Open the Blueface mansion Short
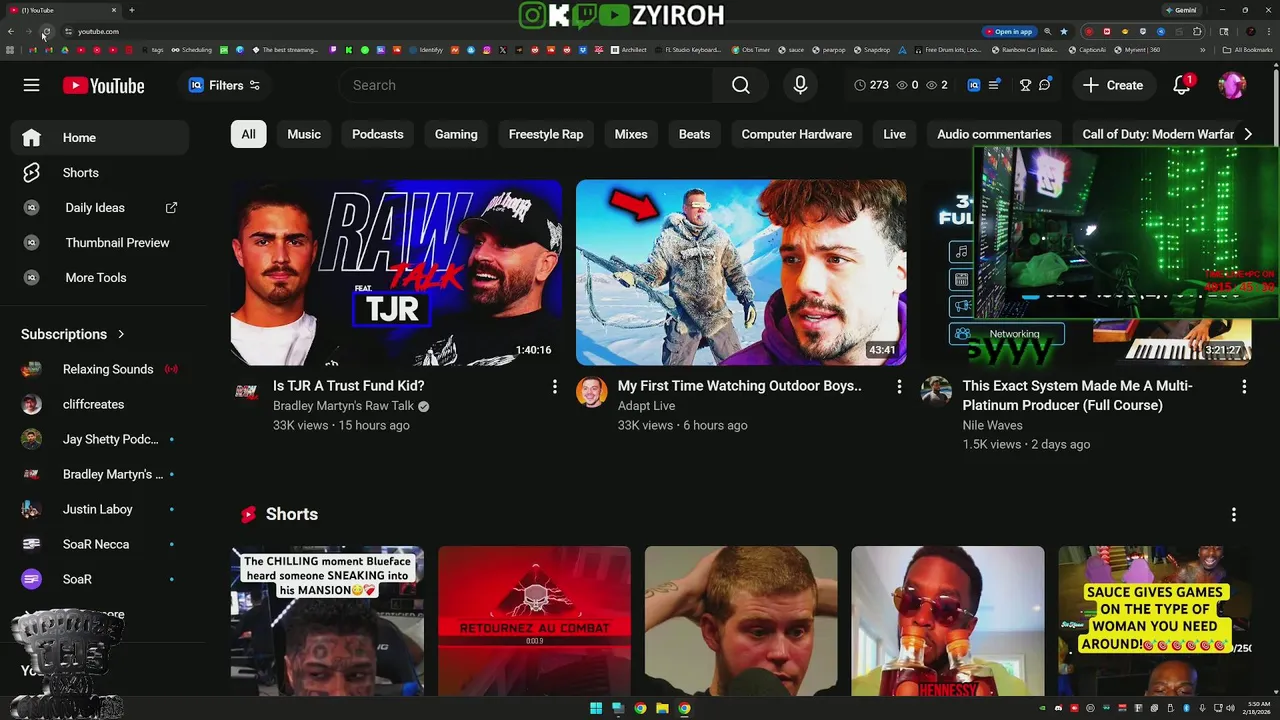The image size is (1280, 720). point(327,621)
